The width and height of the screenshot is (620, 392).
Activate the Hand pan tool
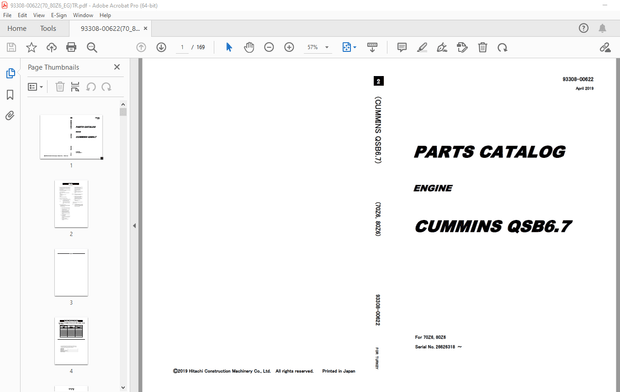click(249, 47)
